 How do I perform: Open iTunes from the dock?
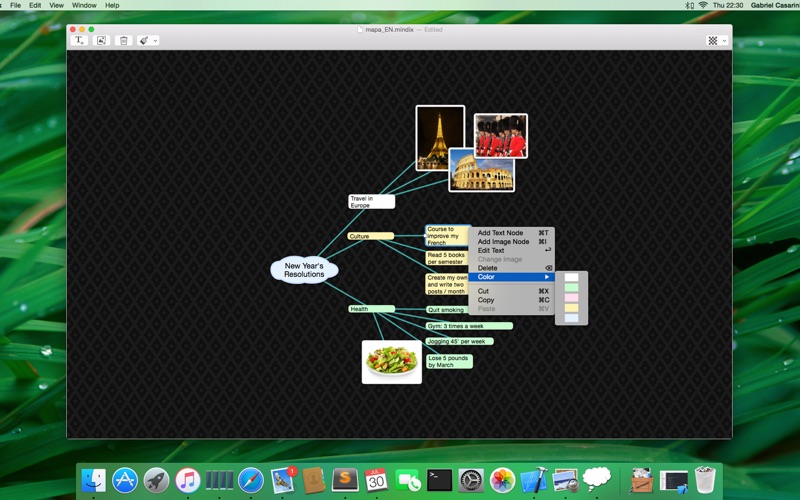188,481
